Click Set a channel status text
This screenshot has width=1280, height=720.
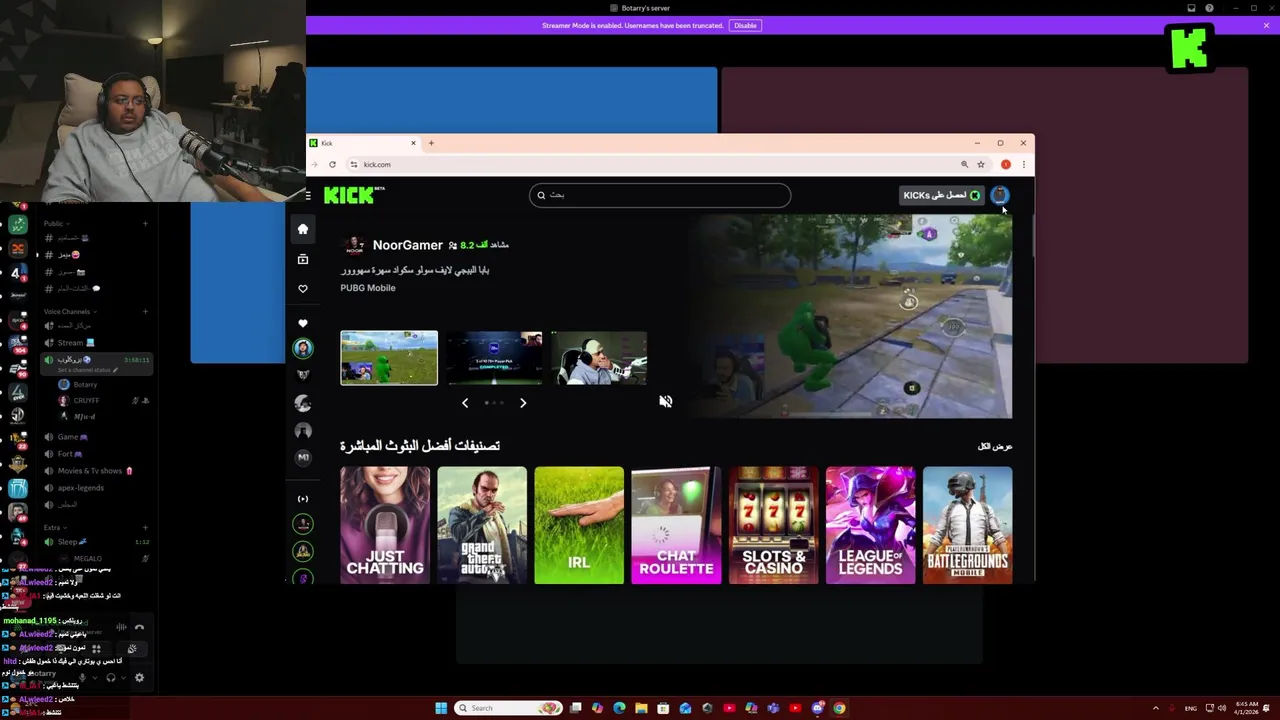(x=84, y=370)
